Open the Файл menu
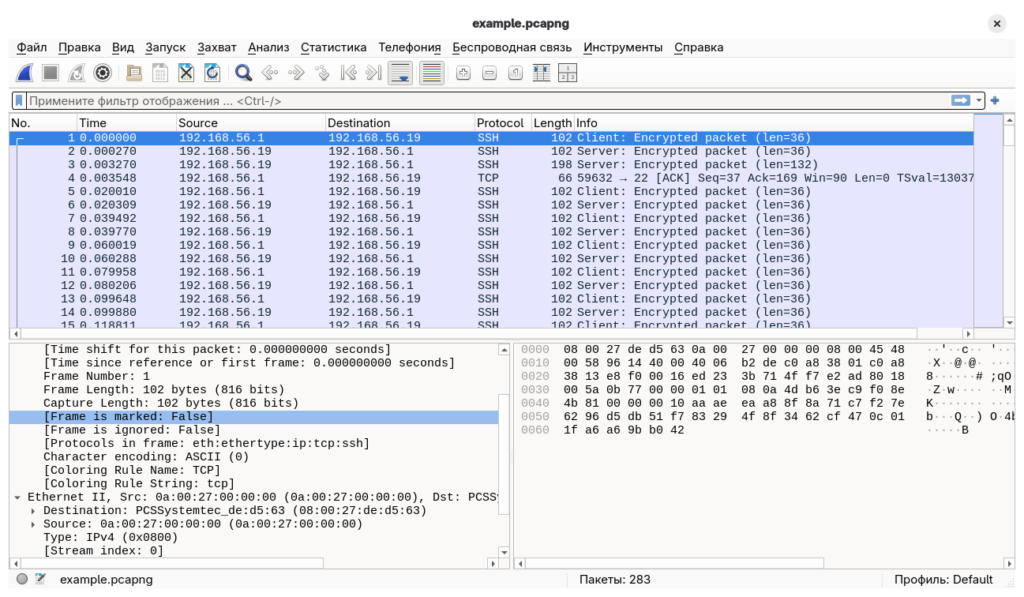Screen dimensions: 1024x597 (31, 47)
